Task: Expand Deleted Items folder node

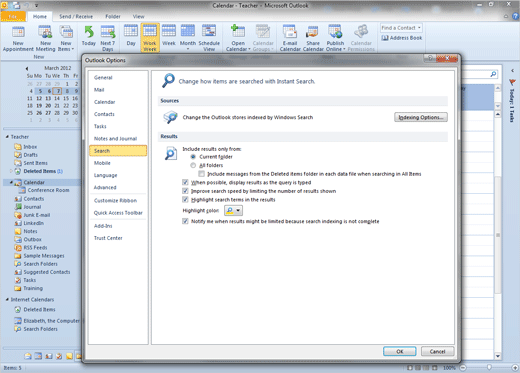Action: point(11,171)
